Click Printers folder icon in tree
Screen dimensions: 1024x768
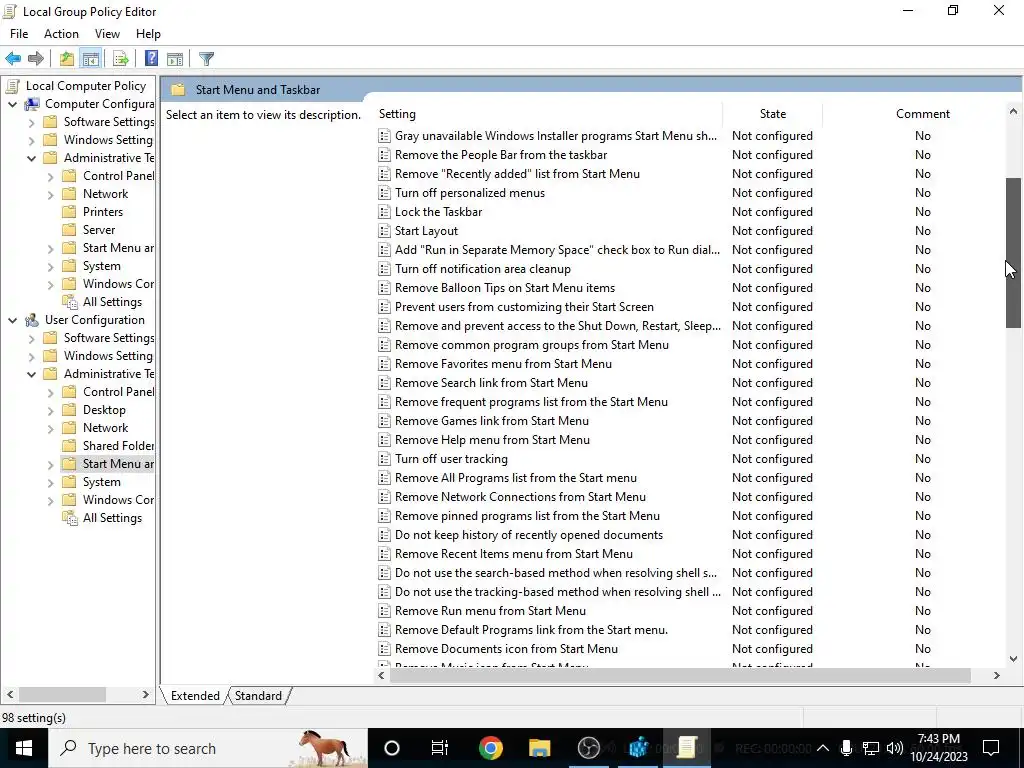click(x=69, y=212)
